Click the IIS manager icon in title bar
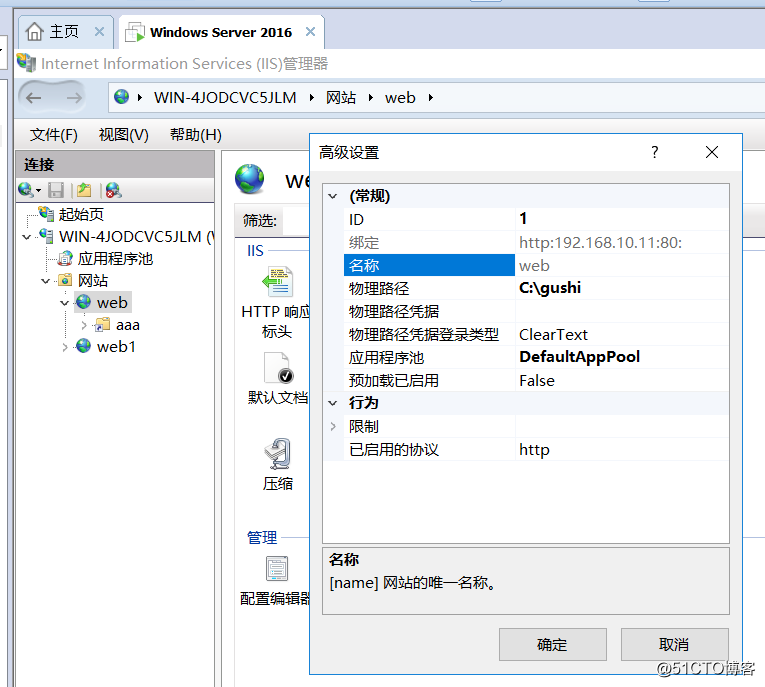765x687 pixels. (26, 63)
